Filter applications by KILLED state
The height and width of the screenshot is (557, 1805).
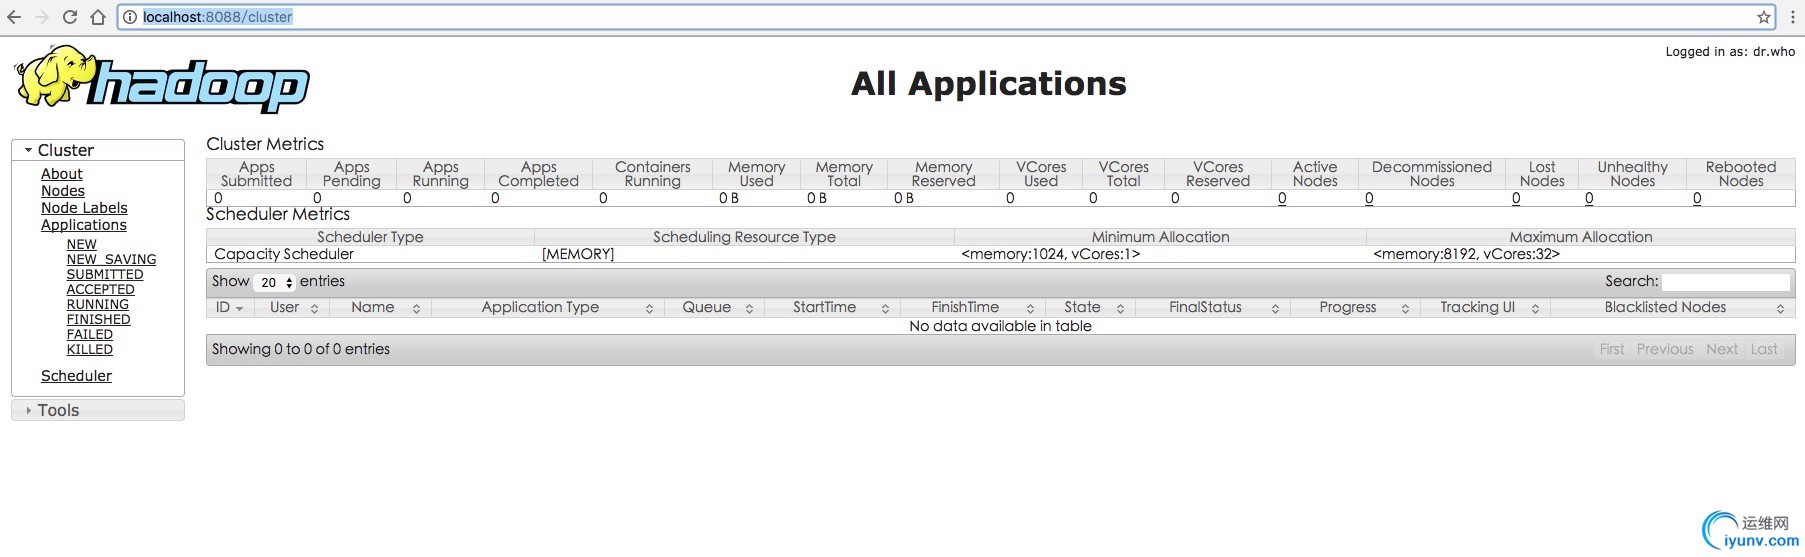pyautogui.click(x=89, y=349)
